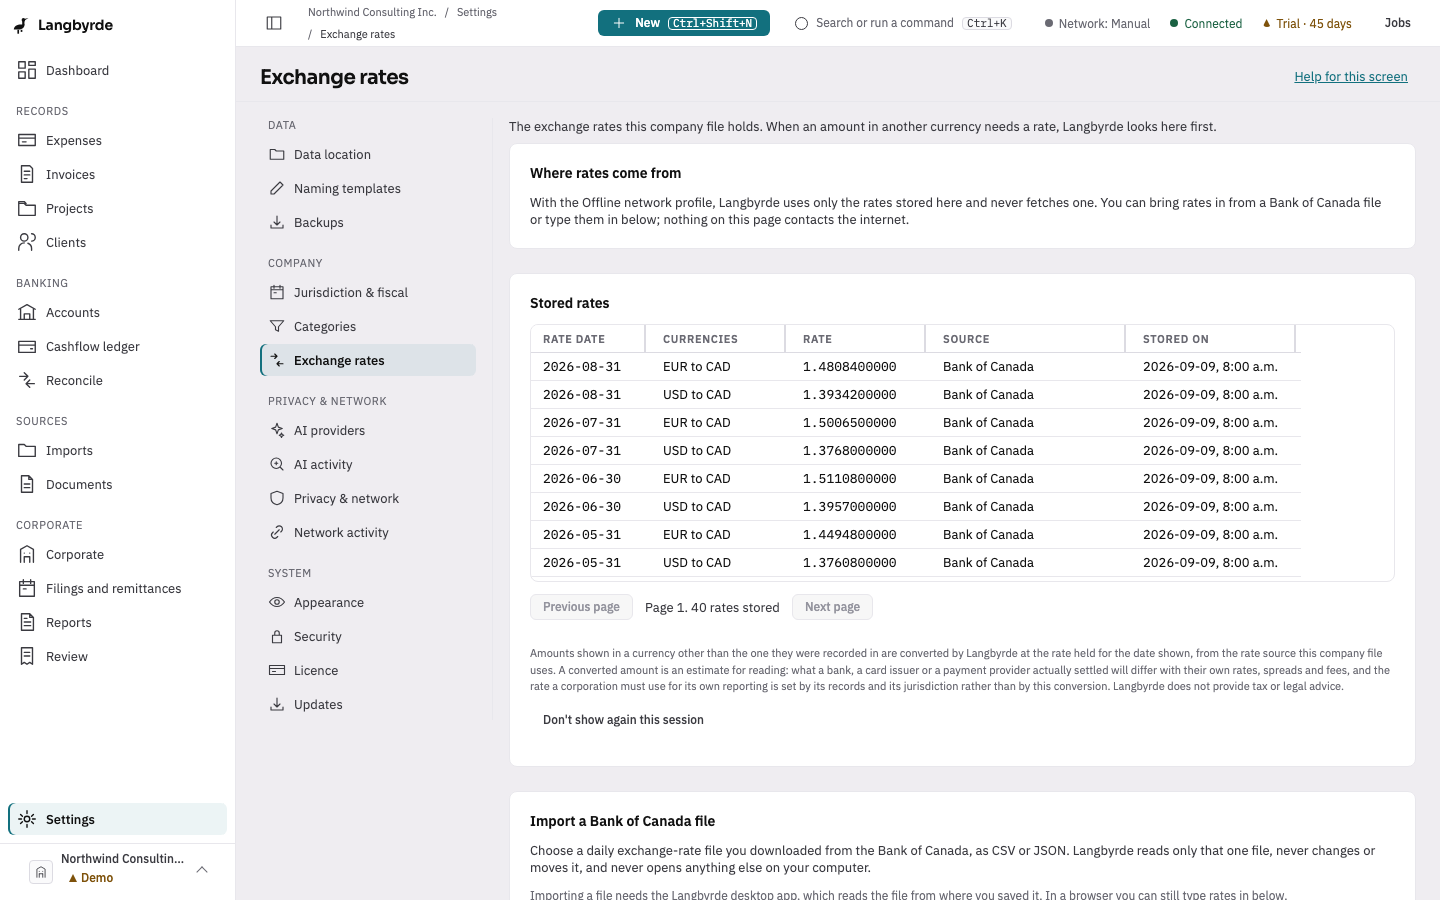Open Jurisdiction & fiscal settings

tap(368, 293)
